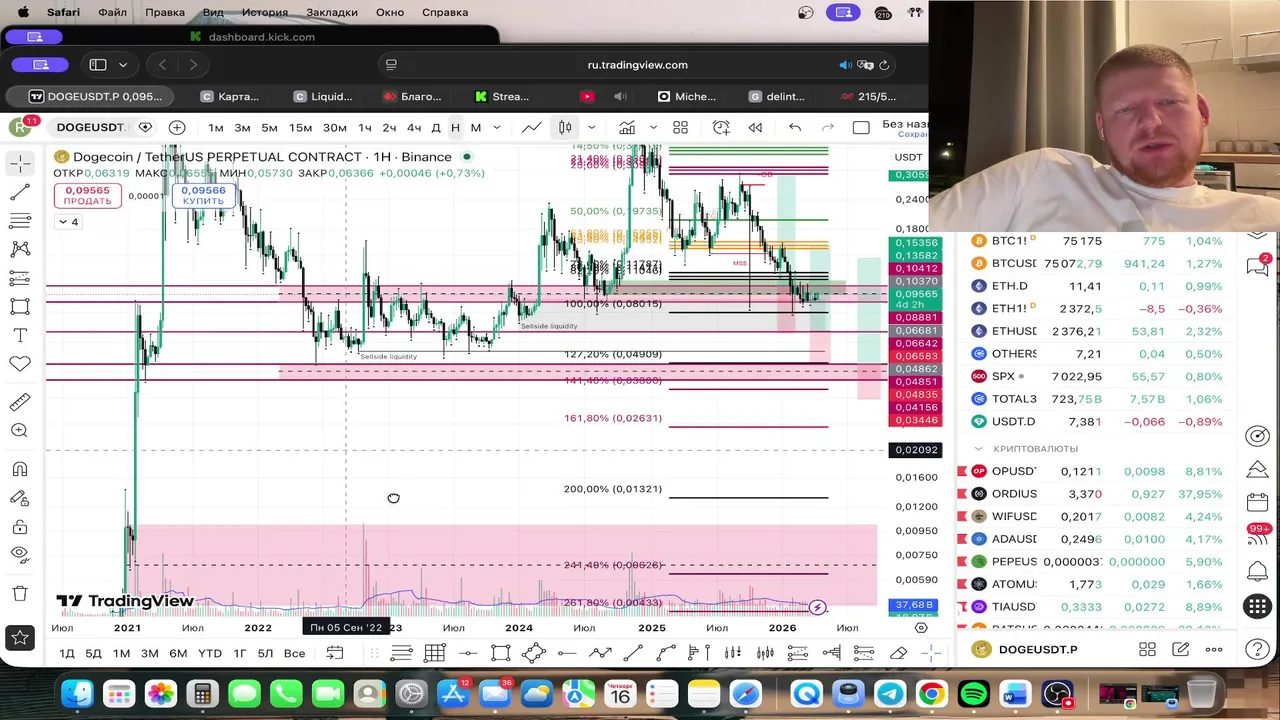Add note for DOGEUSDT.P symbol
1280x720 pixels.
click(1181, 650)
